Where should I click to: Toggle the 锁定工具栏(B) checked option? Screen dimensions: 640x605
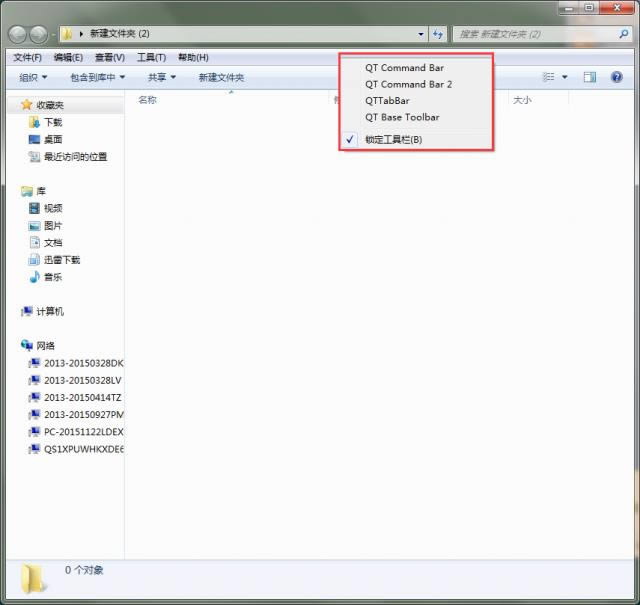393,140
